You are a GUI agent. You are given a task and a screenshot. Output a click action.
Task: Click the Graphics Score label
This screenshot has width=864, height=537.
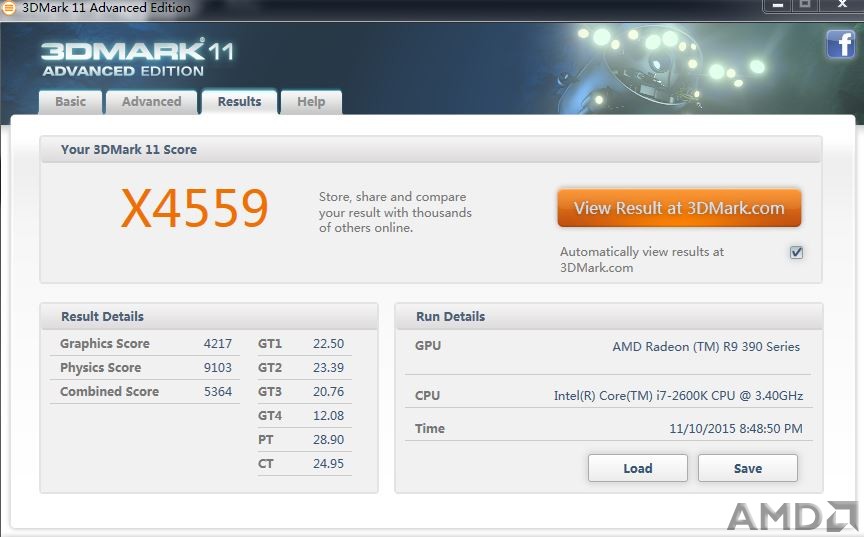click(x=105, y=344)
